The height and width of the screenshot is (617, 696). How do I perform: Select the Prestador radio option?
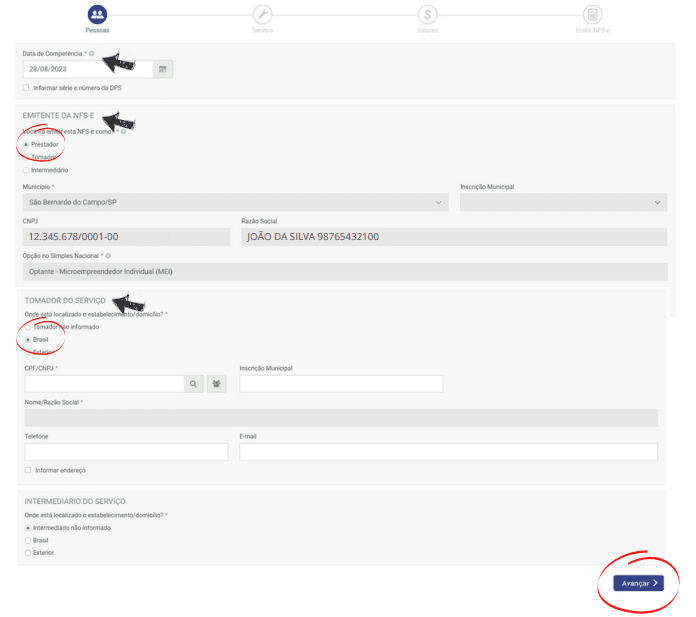[x=27, y=144]
